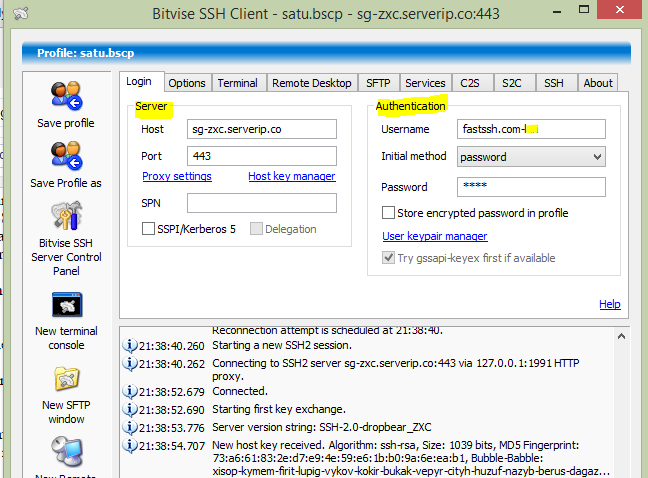Open the Services tab

[x=426, y=83]
